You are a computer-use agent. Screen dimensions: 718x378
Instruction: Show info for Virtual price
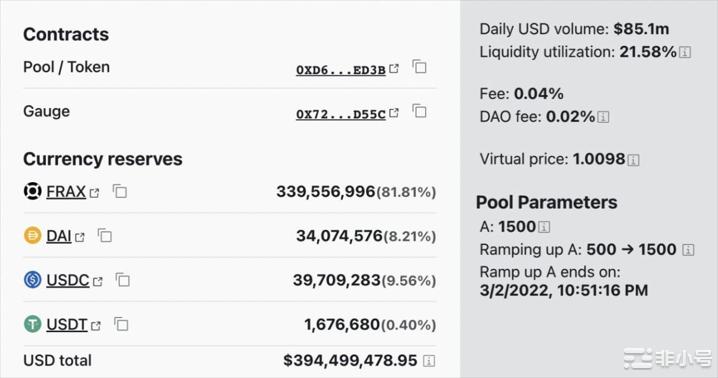(x=634, y=160)
